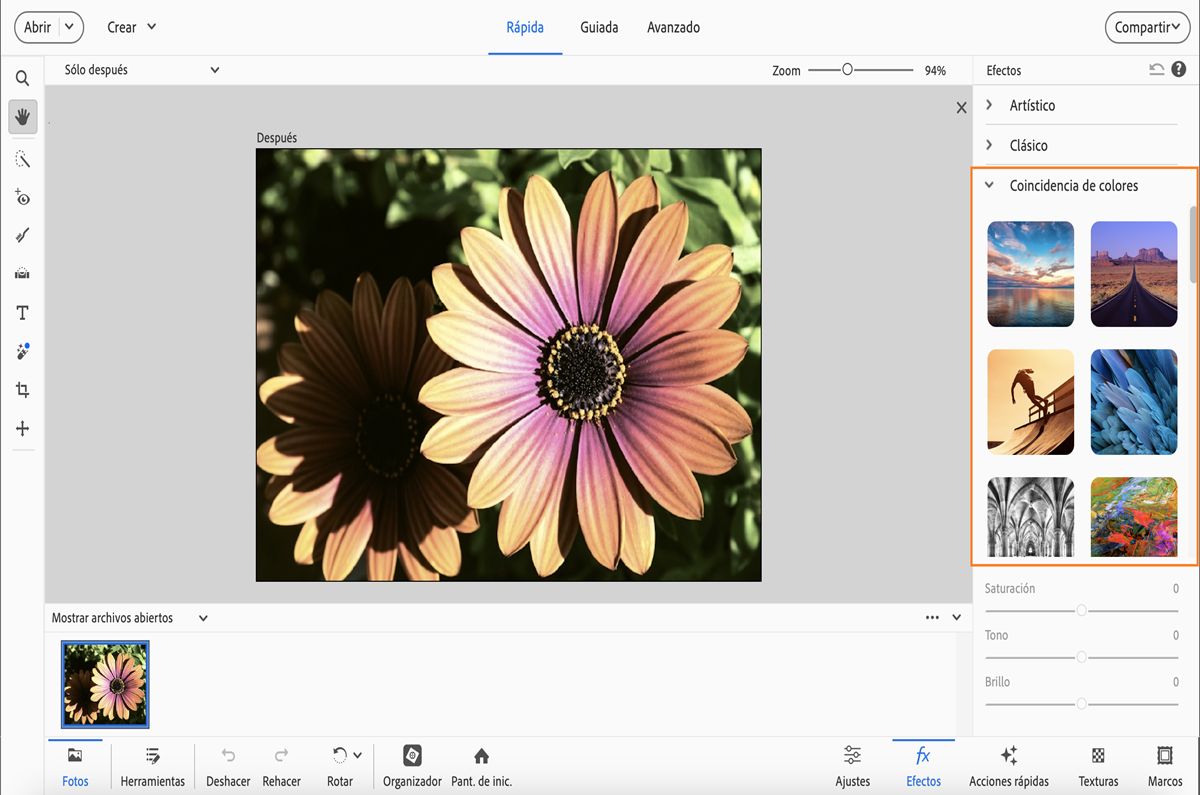Select the Red Eye removal tool
The height and width of the screenshot is (795, 1200).
22,197
